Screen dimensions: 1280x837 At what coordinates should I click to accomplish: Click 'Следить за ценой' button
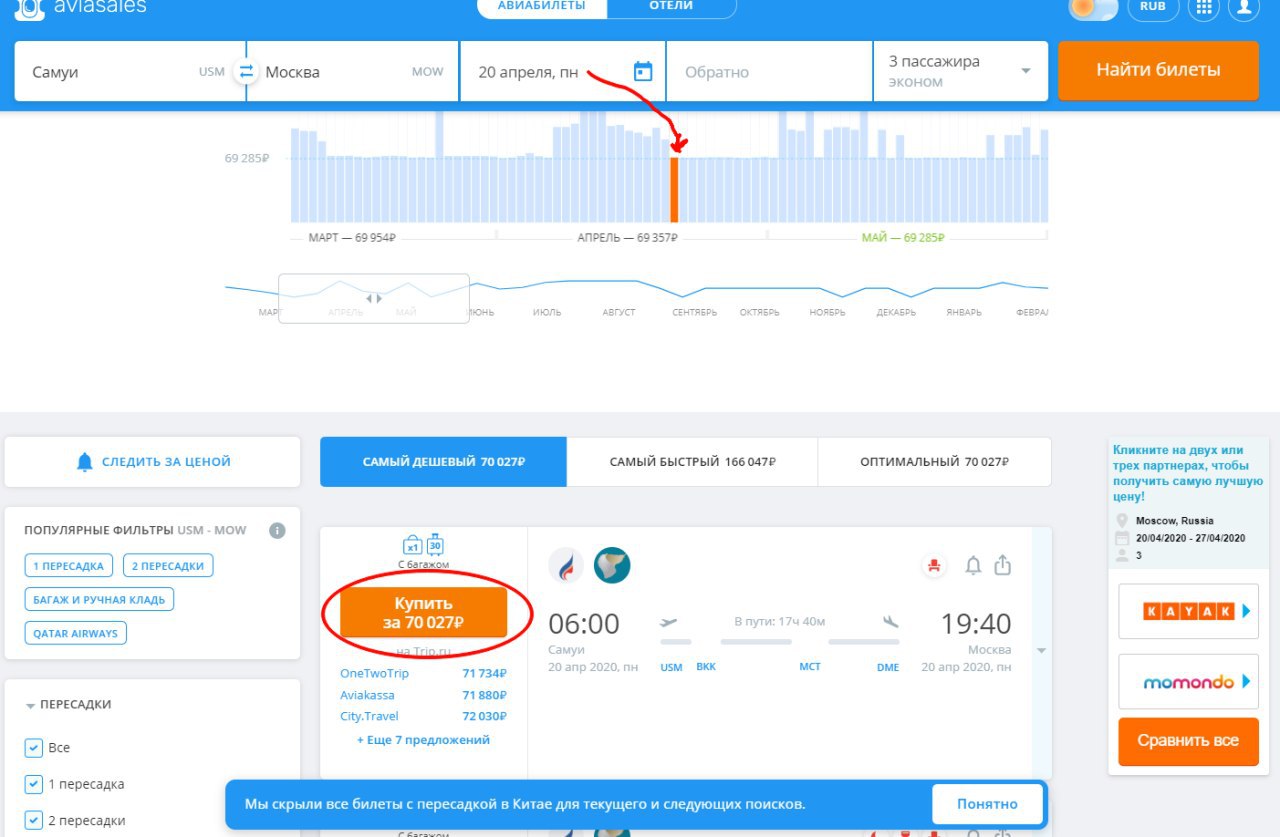[152, 462]
